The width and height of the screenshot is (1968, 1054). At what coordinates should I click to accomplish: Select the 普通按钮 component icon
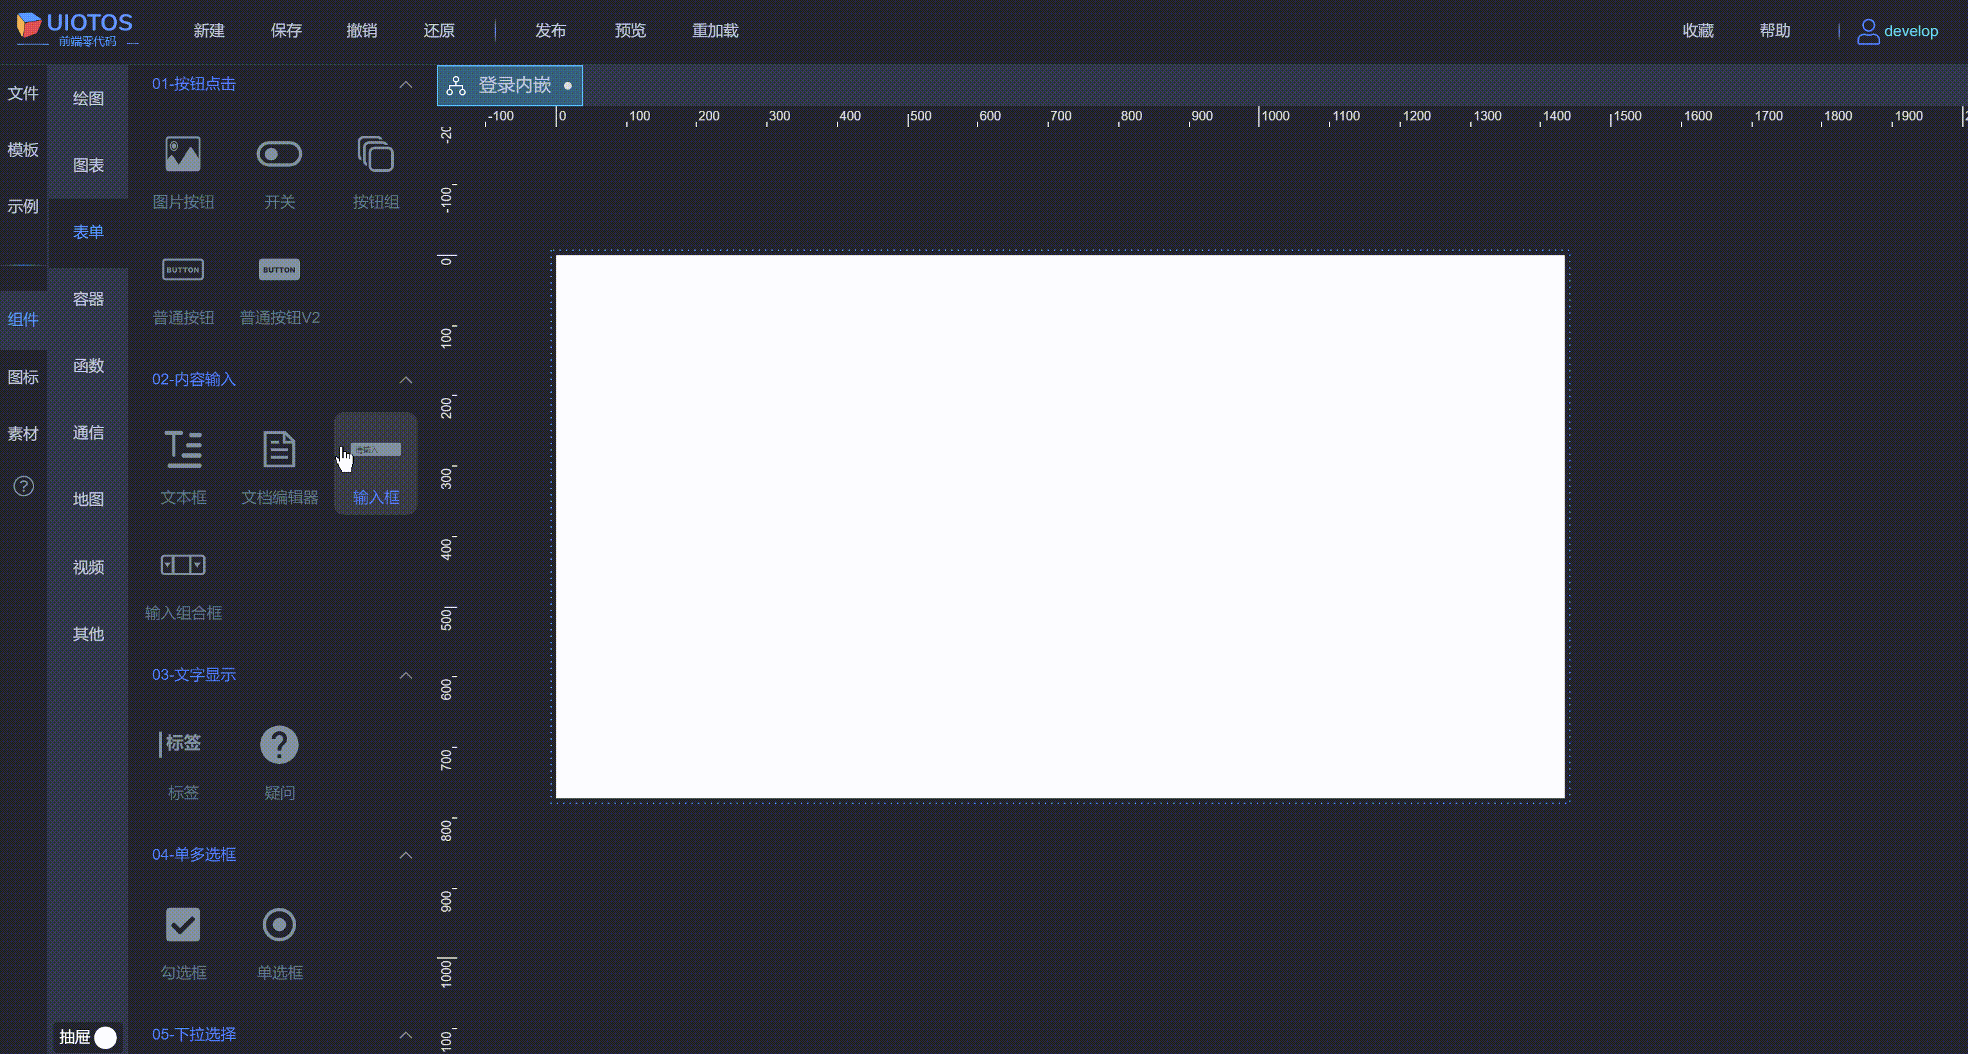(183, 269)
